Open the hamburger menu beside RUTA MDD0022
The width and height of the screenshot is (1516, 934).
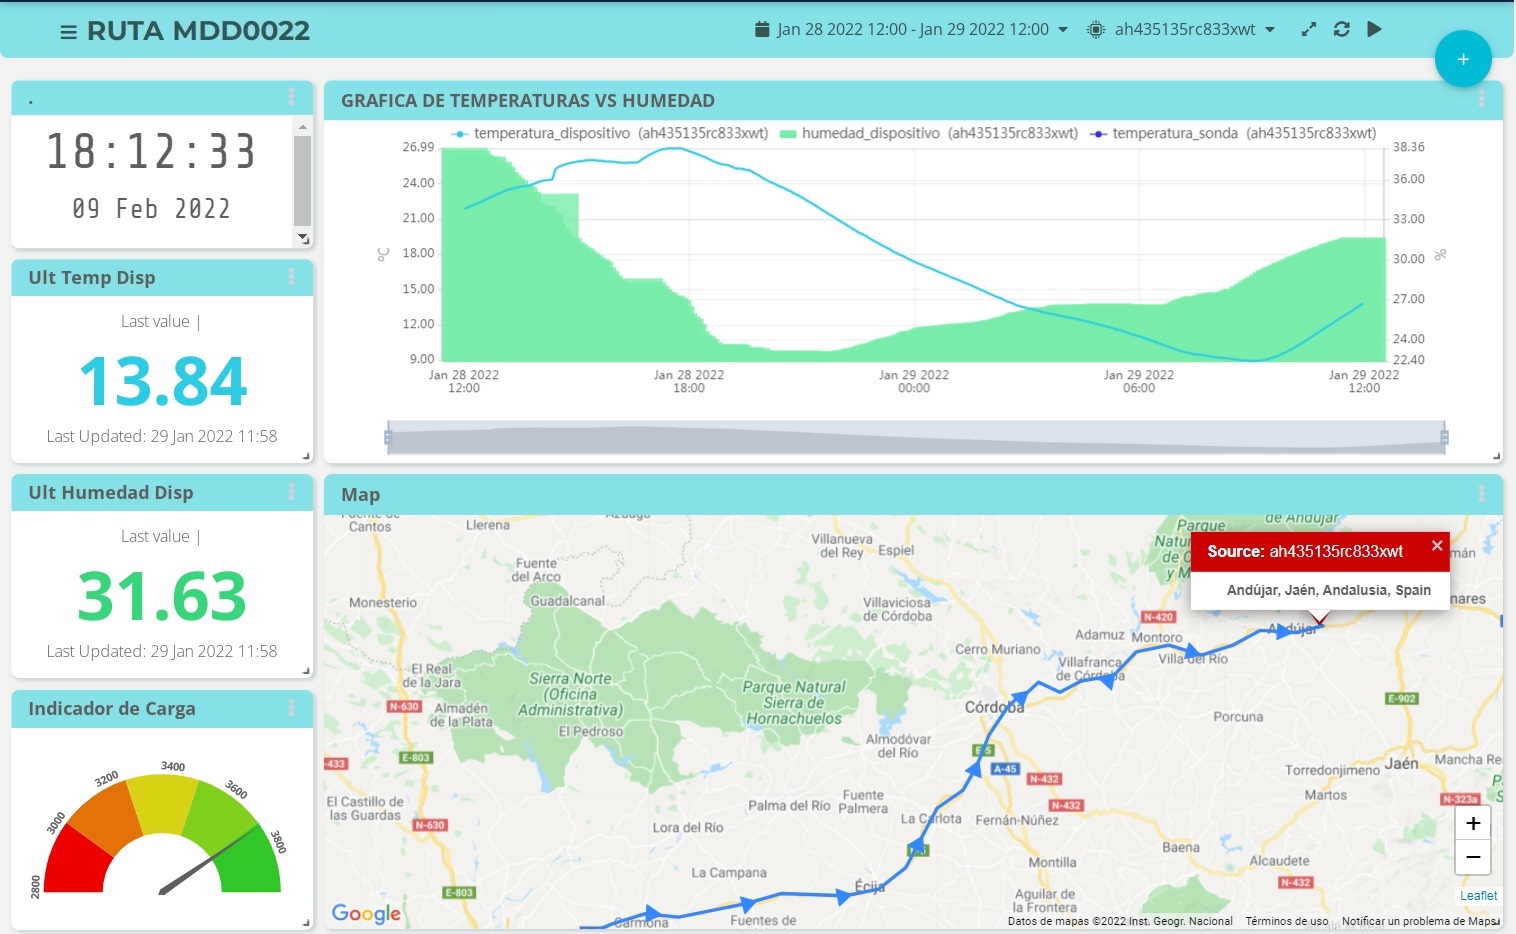pos(68,32)
